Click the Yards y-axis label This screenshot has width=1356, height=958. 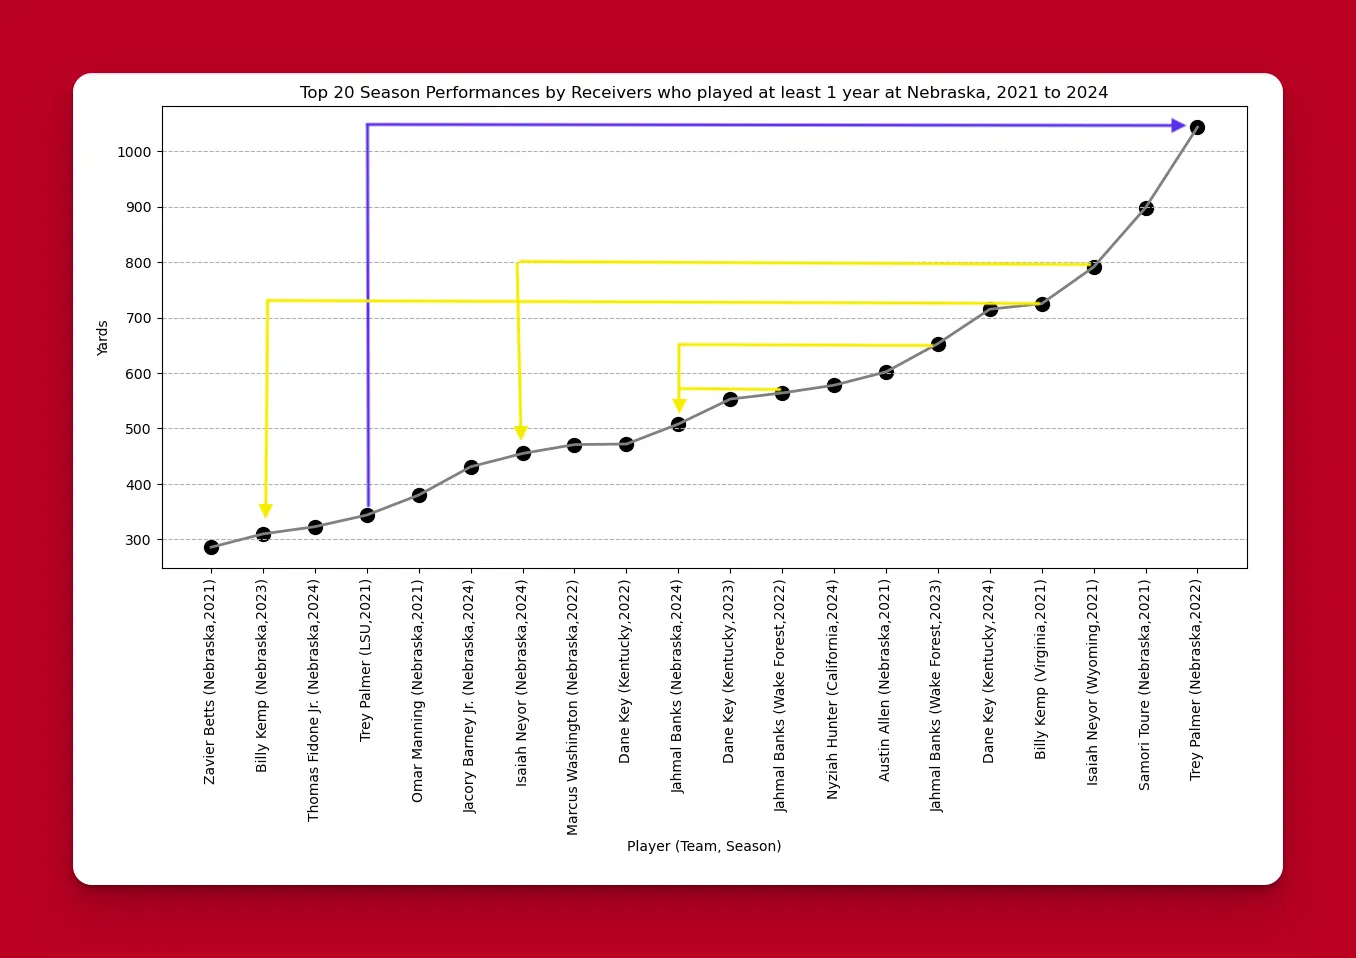[102, 338]
